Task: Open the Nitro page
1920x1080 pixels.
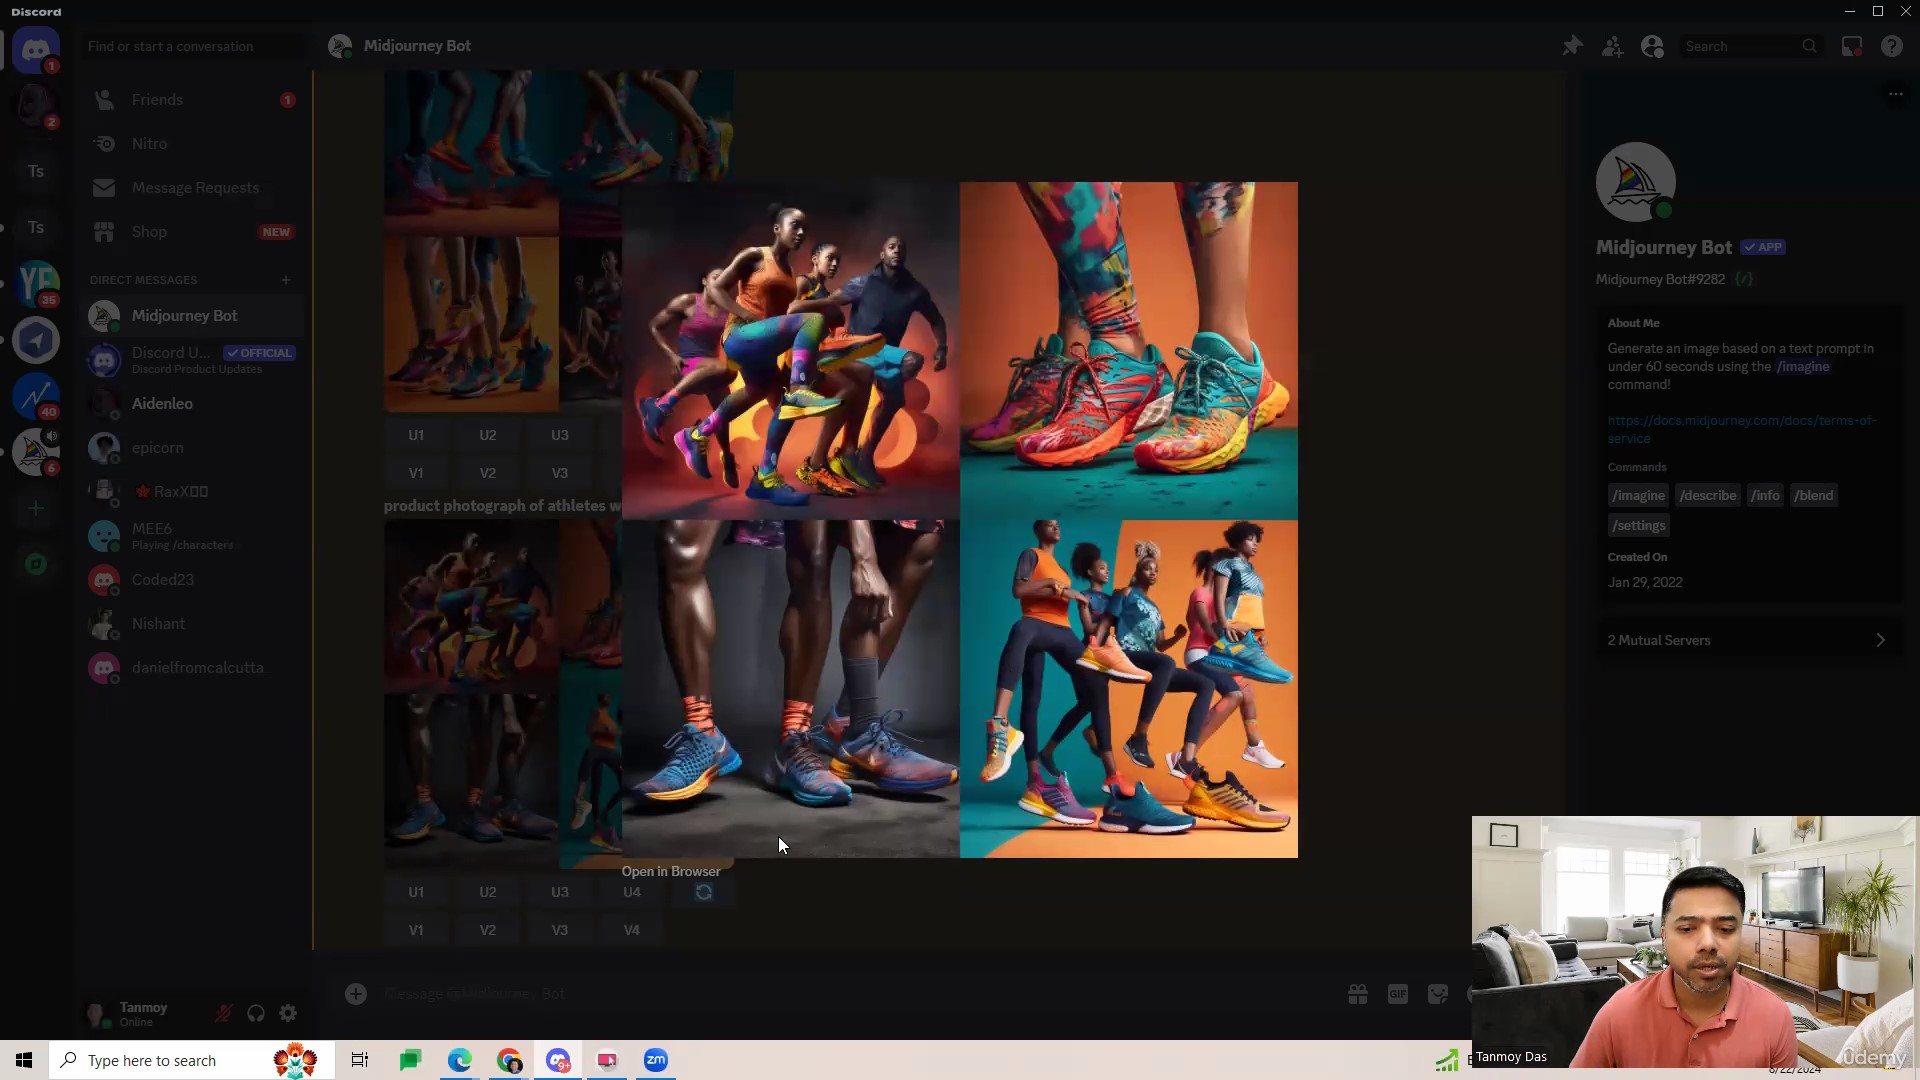Action: (192, 144)
